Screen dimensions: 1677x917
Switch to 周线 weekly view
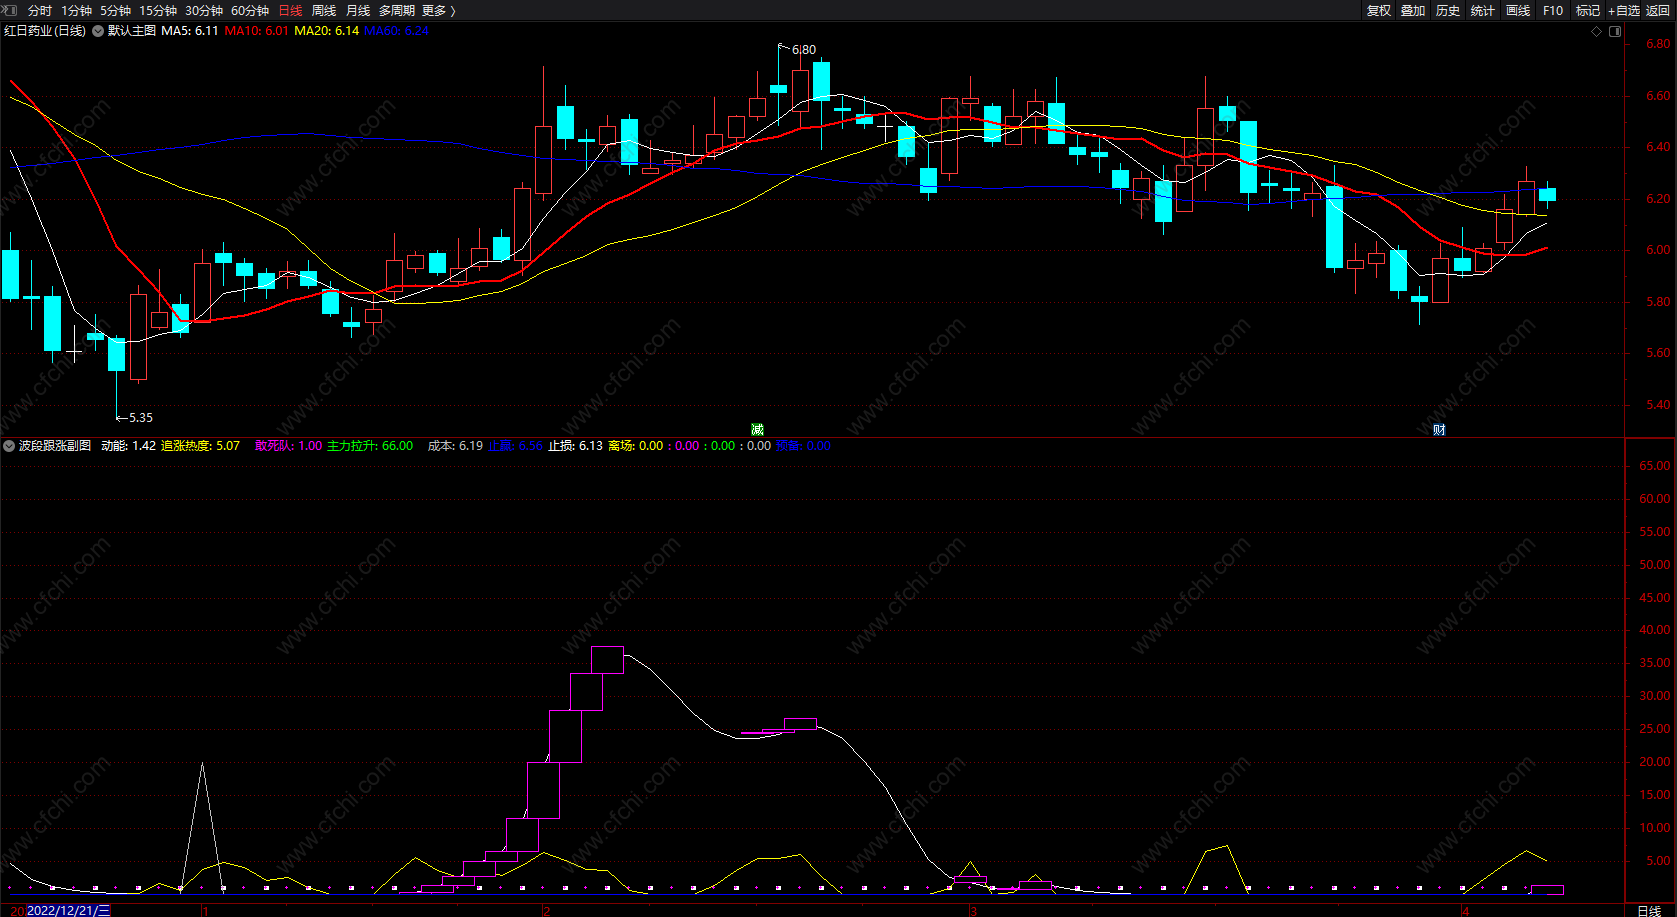pos(324,11)
